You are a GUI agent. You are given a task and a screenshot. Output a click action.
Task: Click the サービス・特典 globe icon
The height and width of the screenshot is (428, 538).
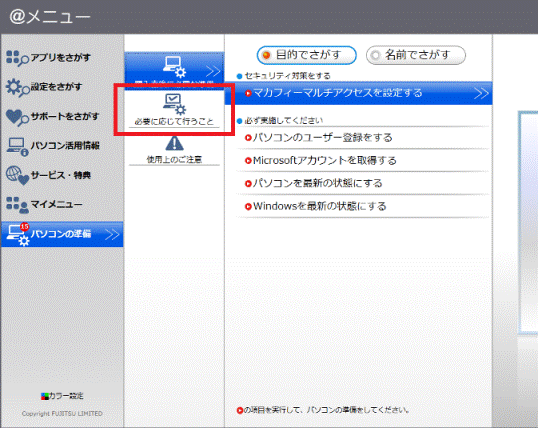17,176
